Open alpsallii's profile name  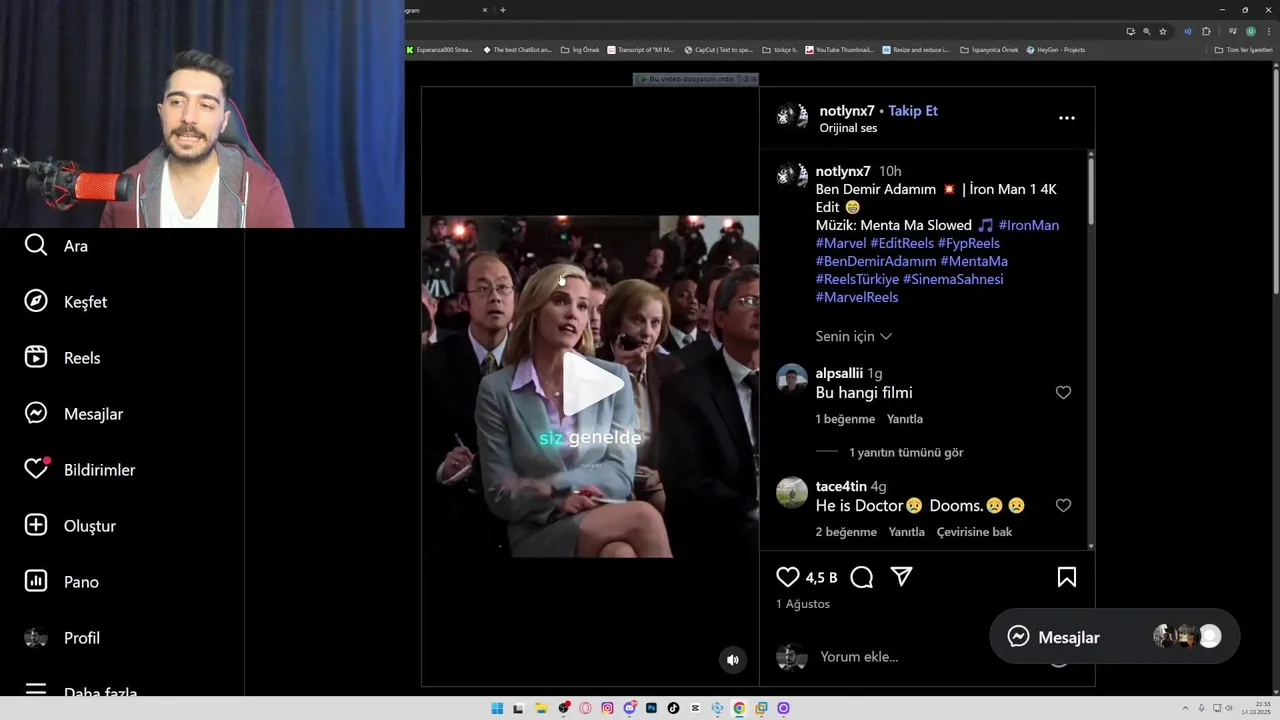(x=839, y=373)
